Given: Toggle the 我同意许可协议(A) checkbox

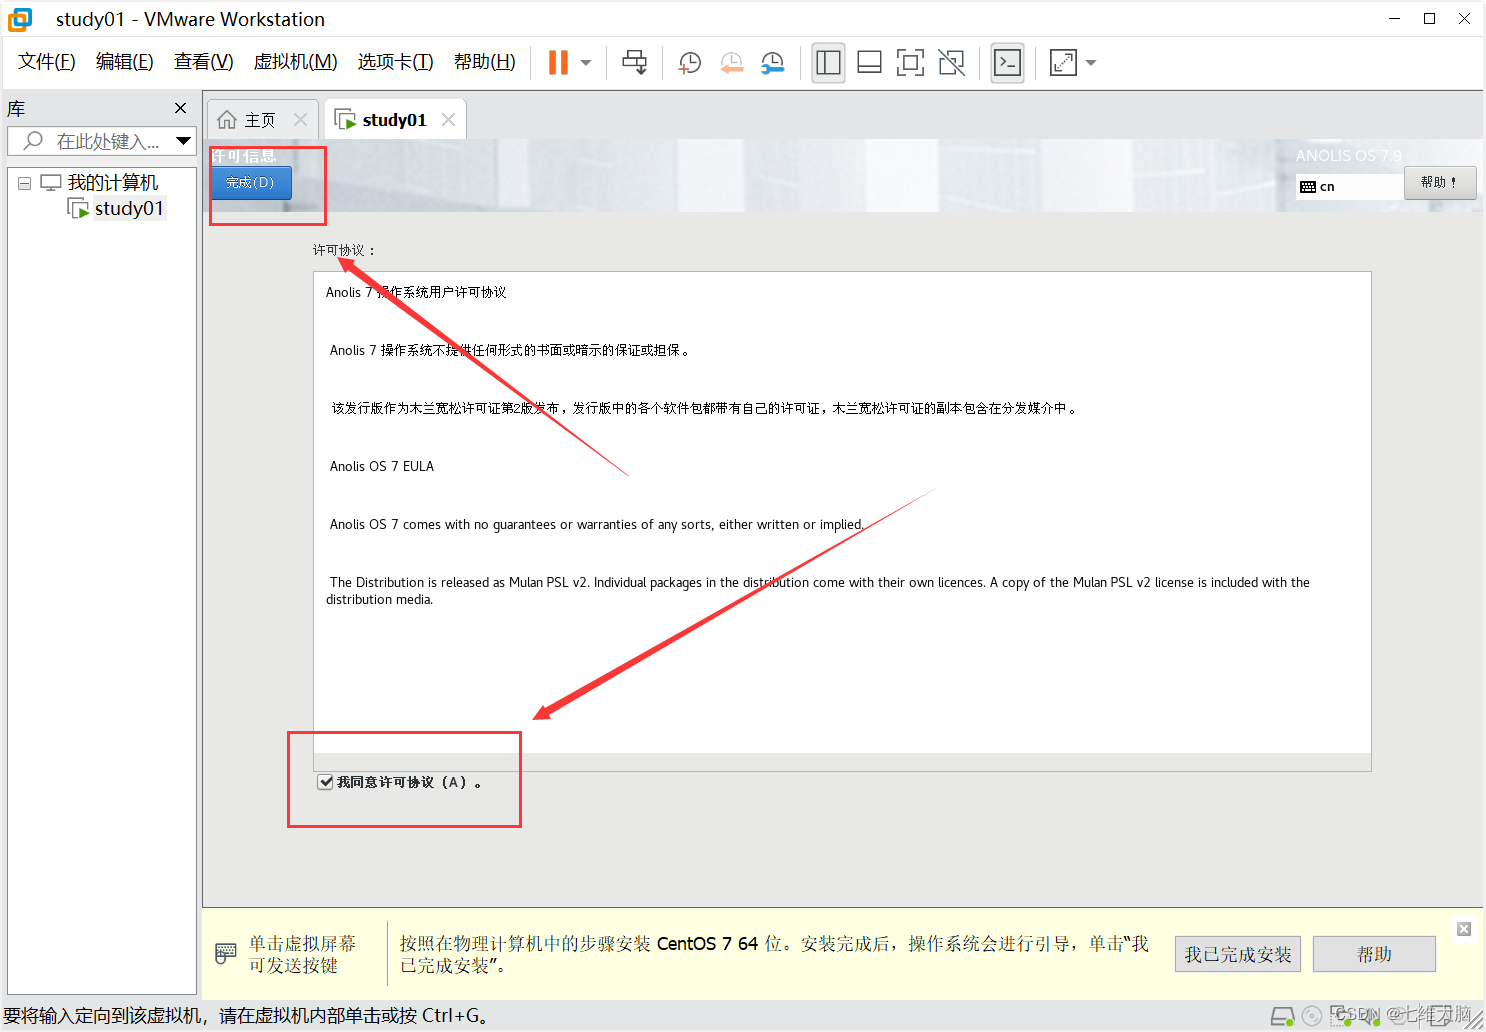Looking at the screenshot, I should [325, 782].
